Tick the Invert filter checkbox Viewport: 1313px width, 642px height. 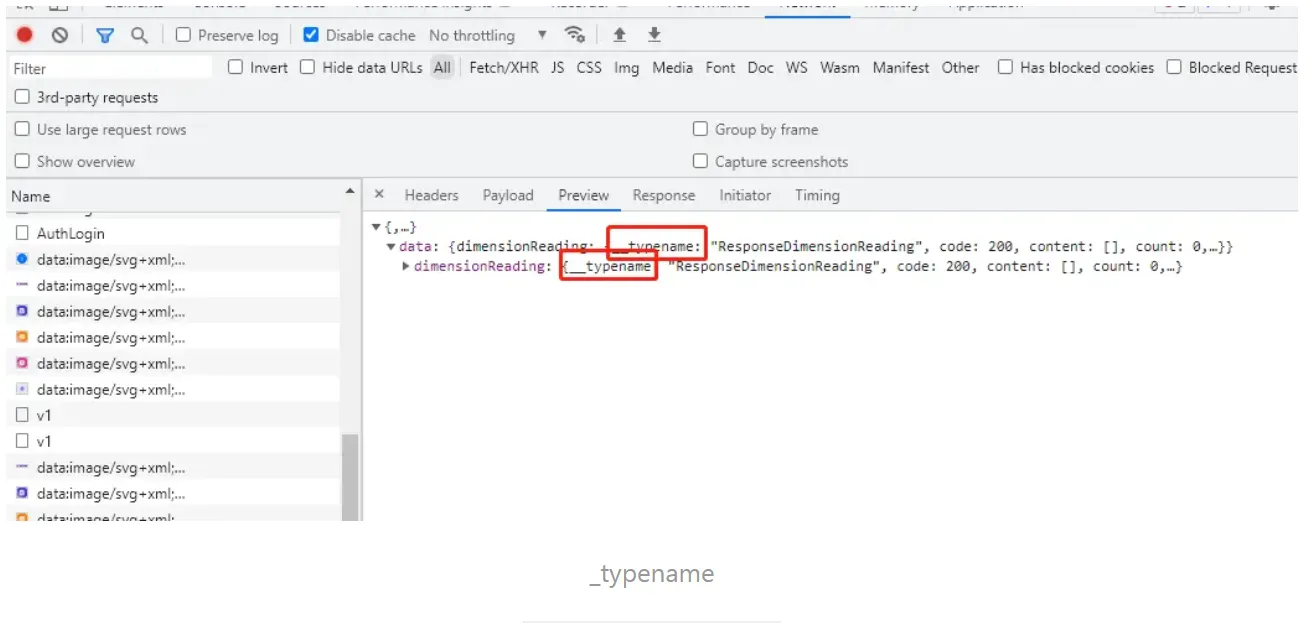(x=235, y=67)
